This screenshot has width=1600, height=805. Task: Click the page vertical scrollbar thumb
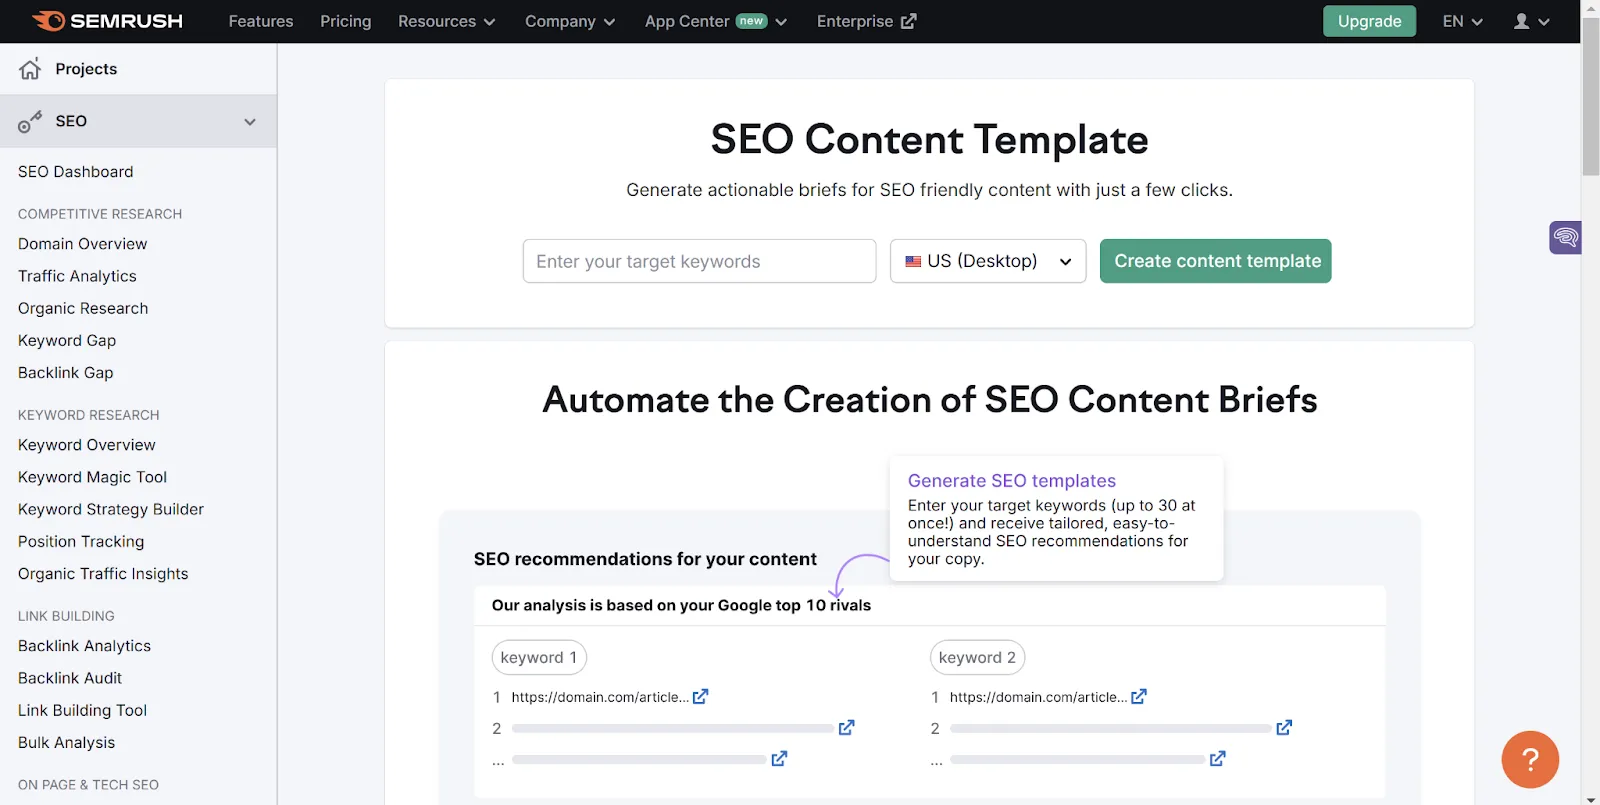coord(1590,97)
